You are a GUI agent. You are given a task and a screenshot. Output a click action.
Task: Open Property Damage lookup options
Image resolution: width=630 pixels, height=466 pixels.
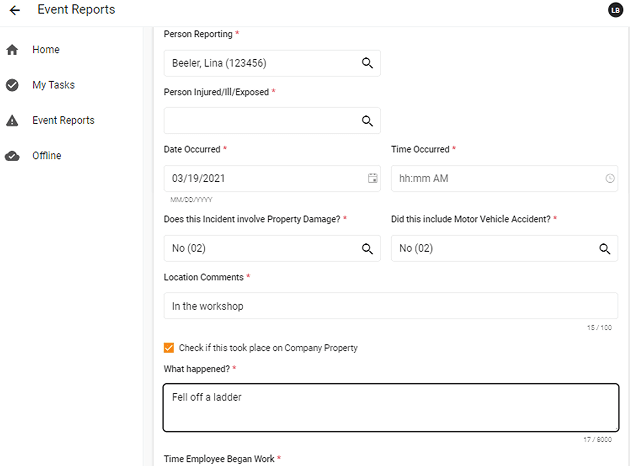(367, 248)
